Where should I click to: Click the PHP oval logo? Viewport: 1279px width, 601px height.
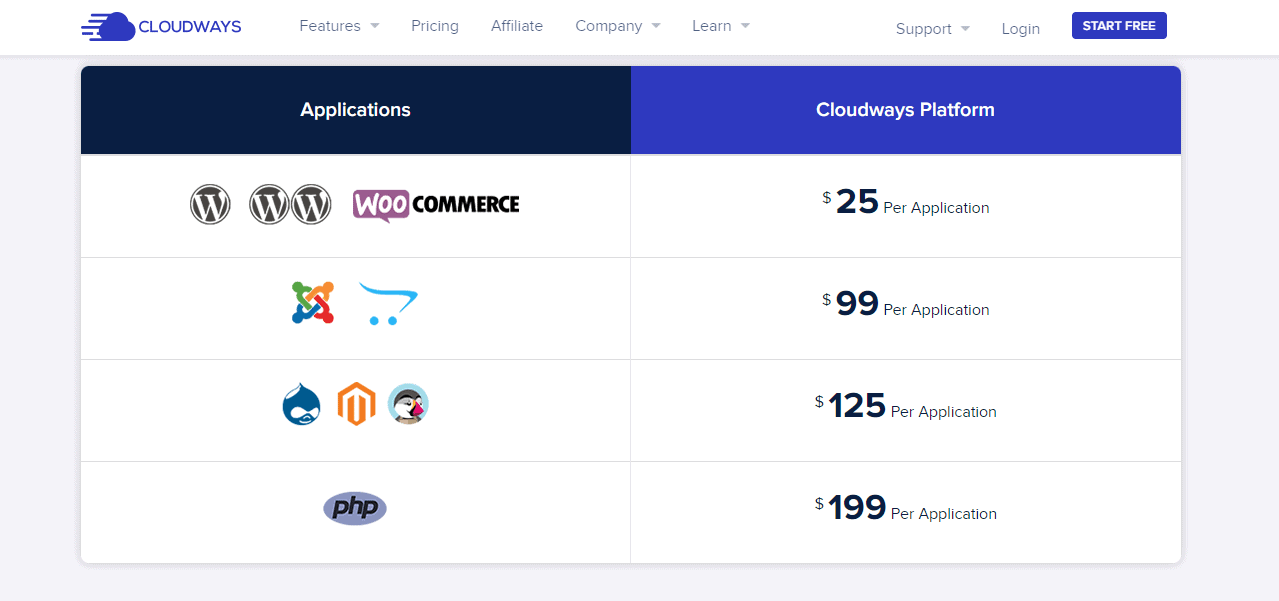pyautogui.click(x=355, y=508)
